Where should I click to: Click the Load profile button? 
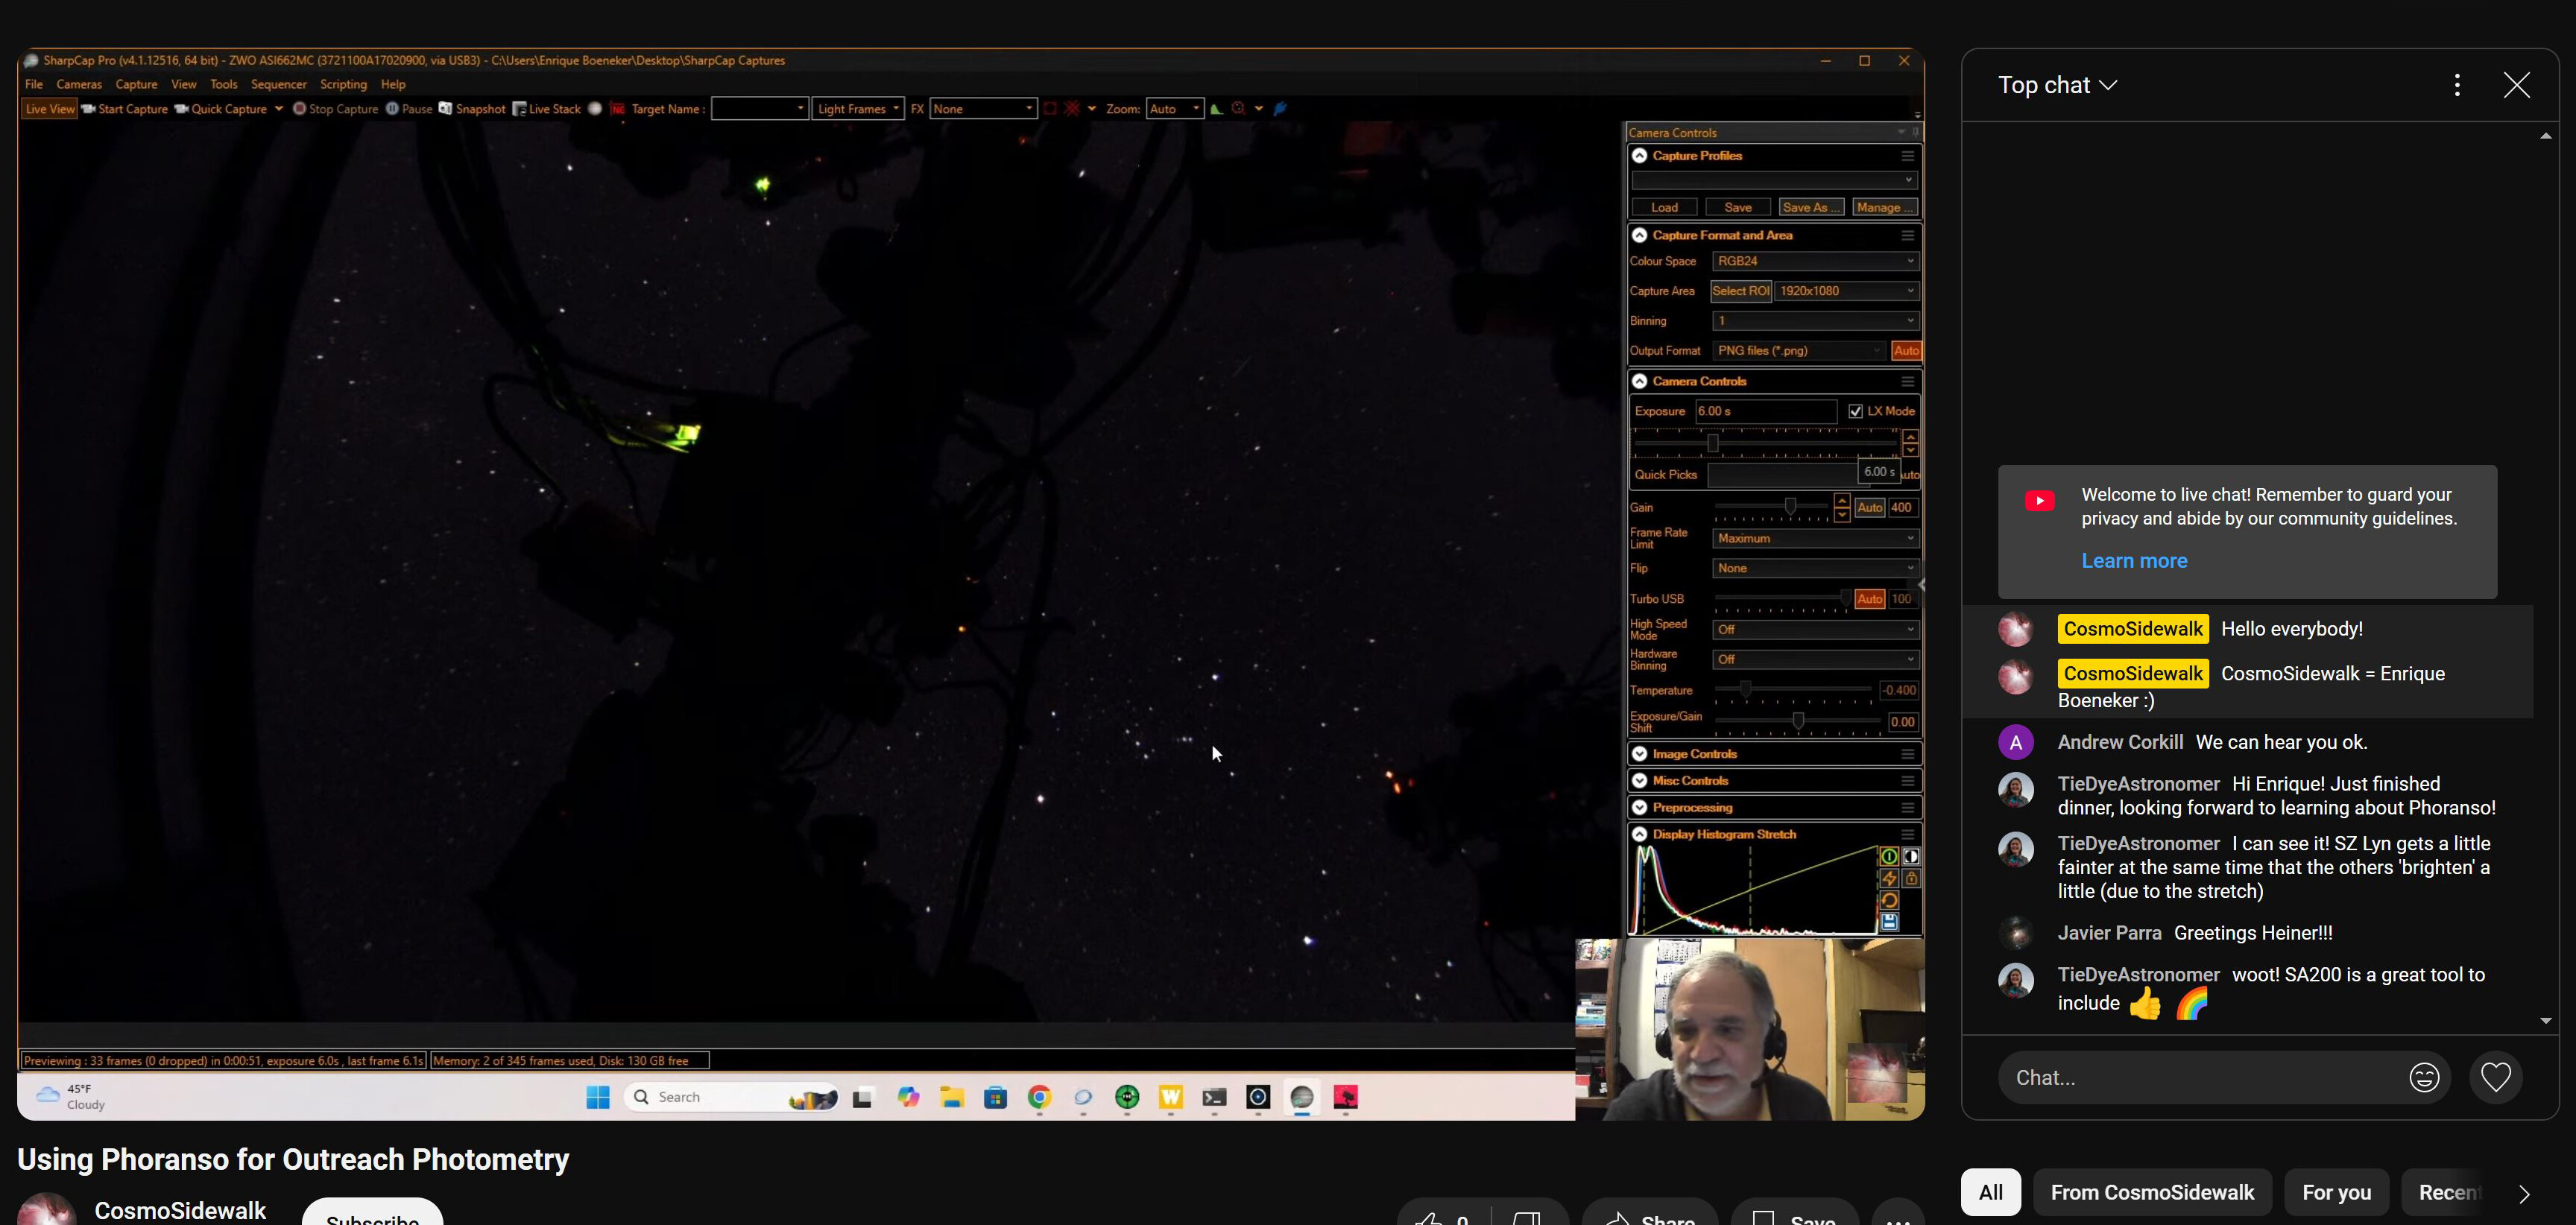click(1664, 207)
